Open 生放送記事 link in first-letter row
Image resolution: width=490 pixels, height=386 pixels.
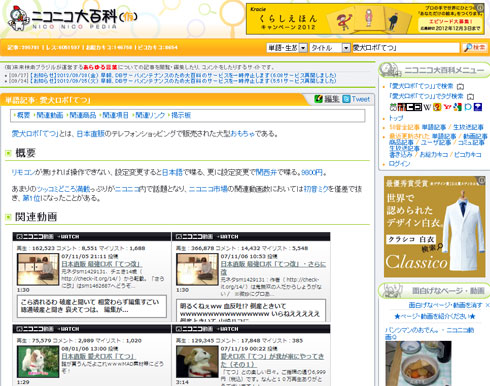[468, 127]
